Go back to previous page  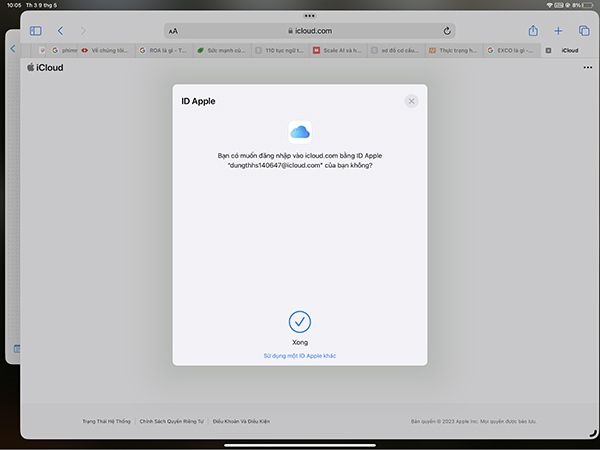pos(60,31)
